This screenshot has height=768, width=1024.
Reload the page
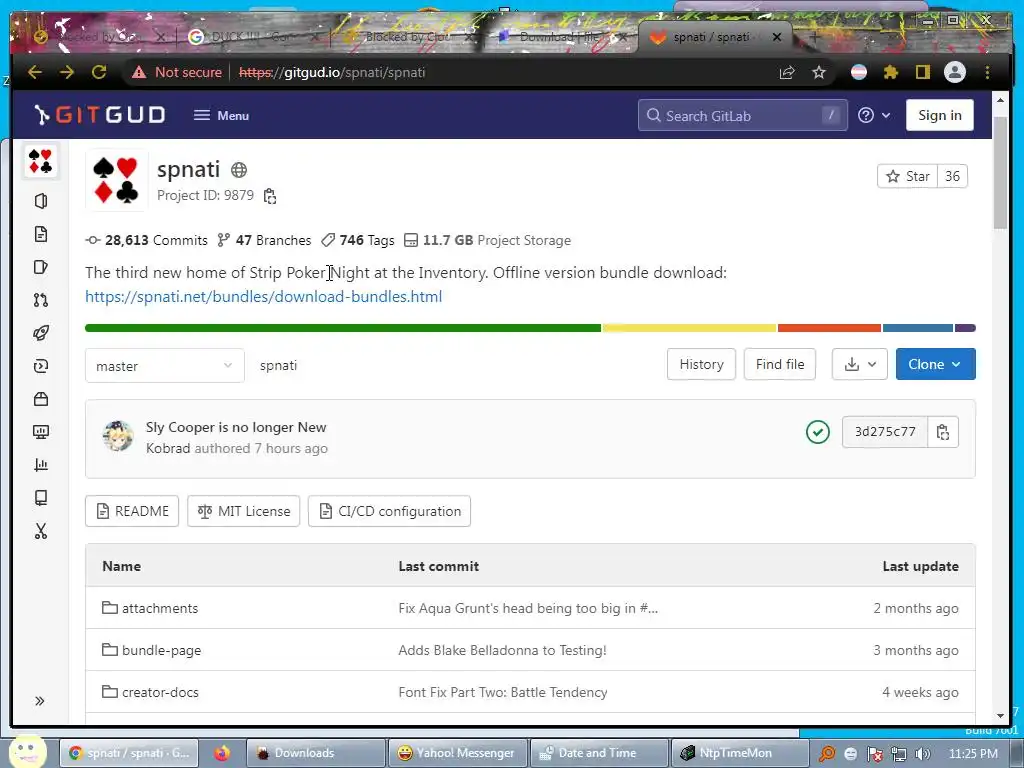(x=99, y=72)
